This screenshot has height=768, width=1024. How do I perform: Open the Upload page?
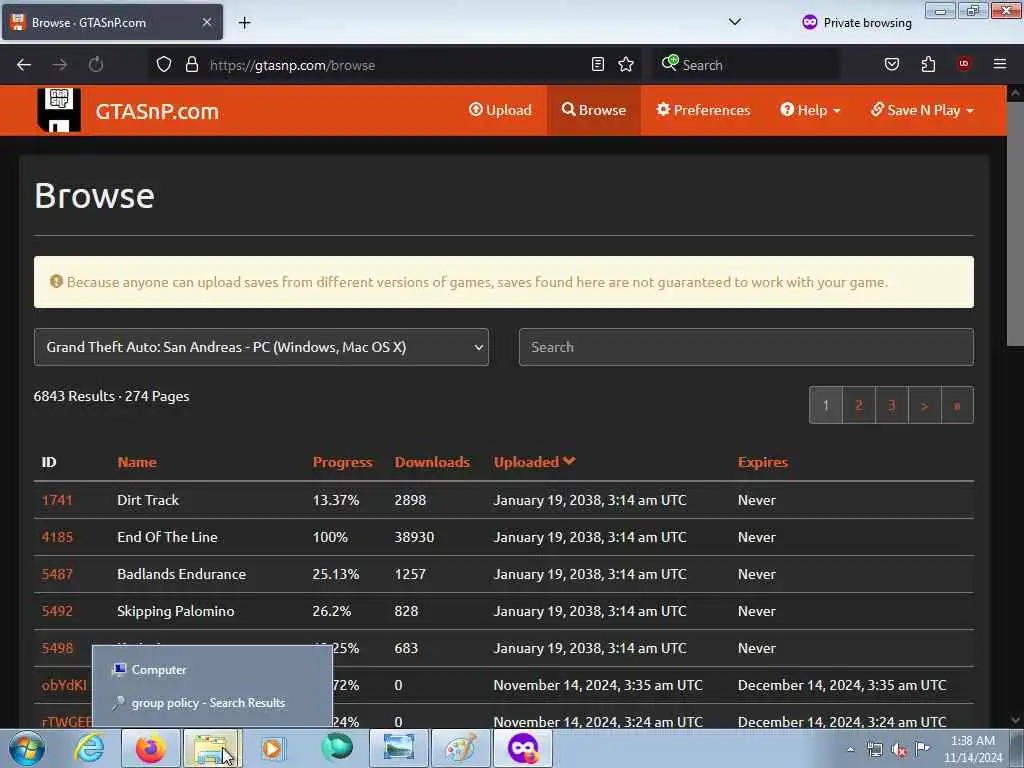tap(500, 110)
